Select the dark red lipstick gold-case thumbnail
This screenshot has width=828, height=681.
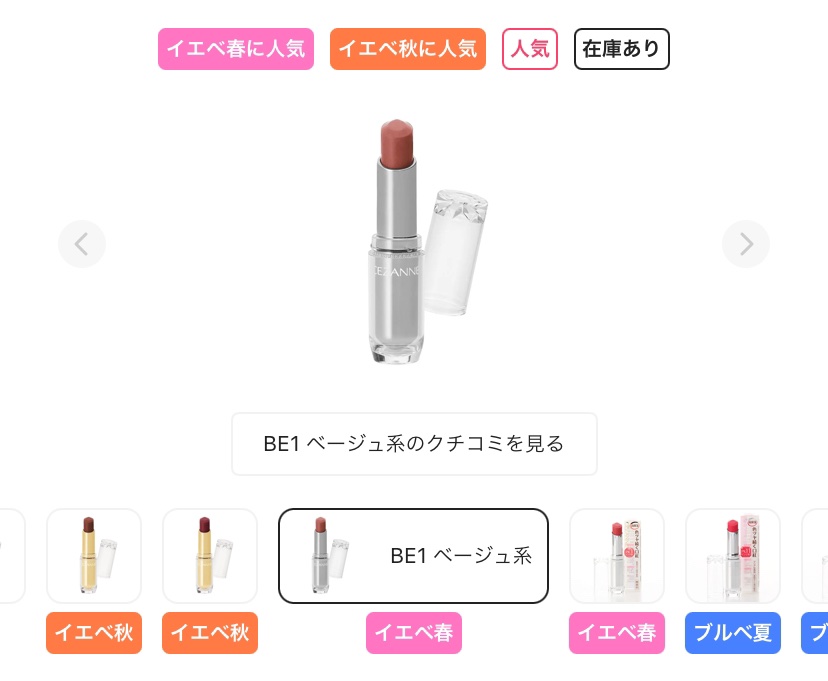pos(210,556)
